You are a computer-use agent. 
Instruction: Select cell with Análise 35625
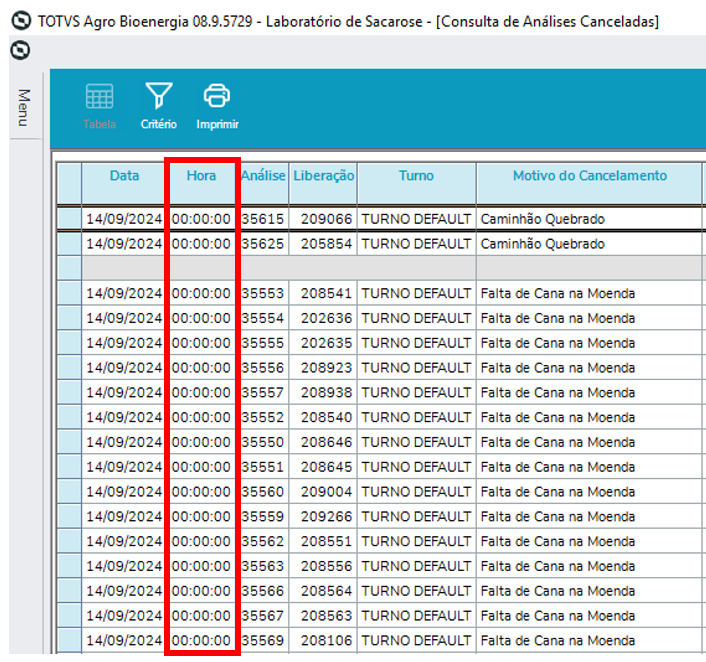pyautogui.click(x=263, y=244)
